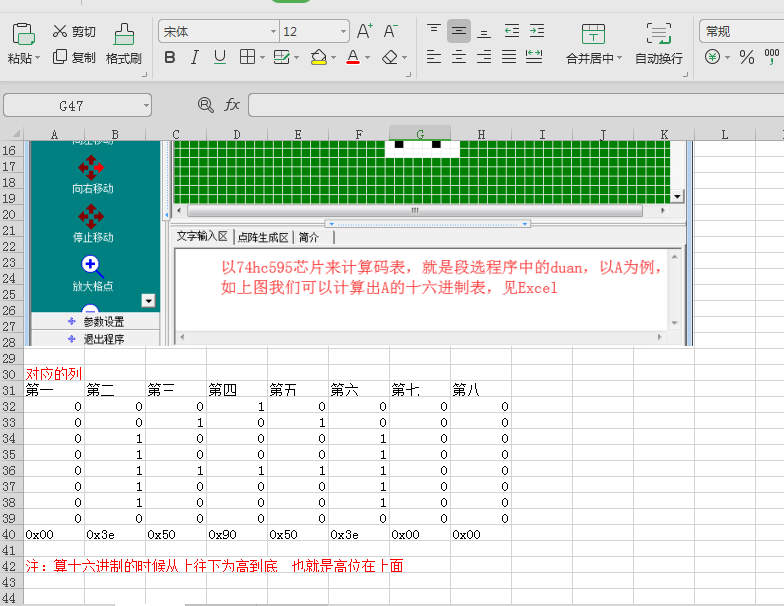Click the sidebar scroll-down arrow button
The width and height of the screenshot is (784, 606).
(148, 300)
